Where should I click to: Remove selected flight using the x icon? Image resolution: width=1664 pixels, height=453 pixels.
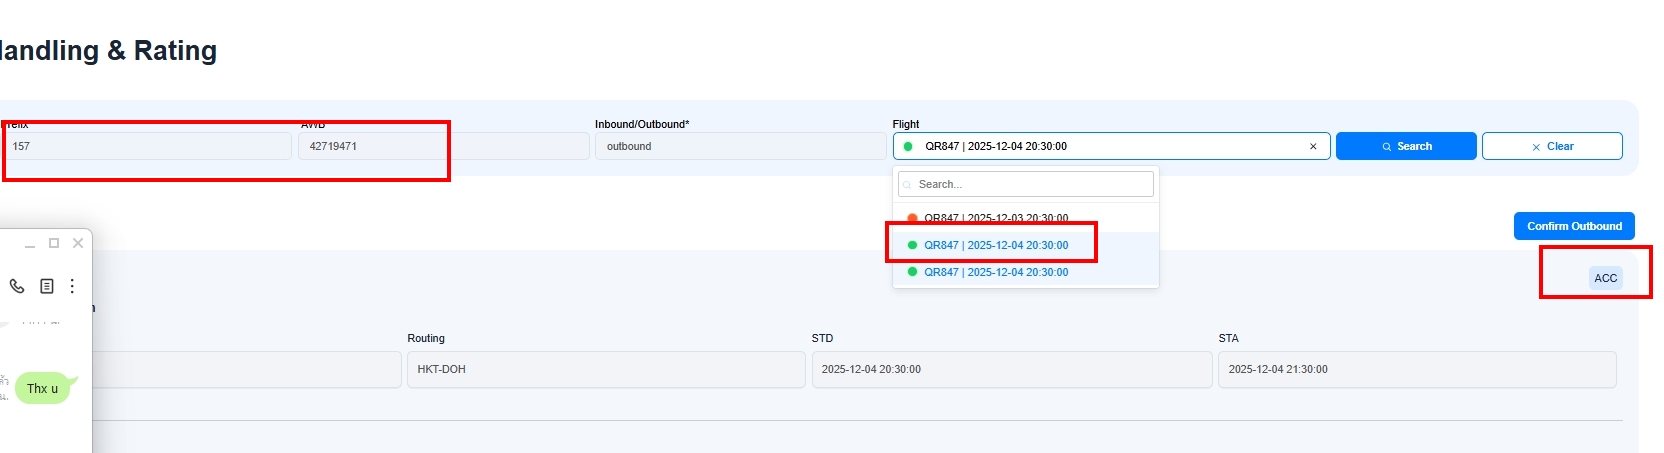(1313, 146)
